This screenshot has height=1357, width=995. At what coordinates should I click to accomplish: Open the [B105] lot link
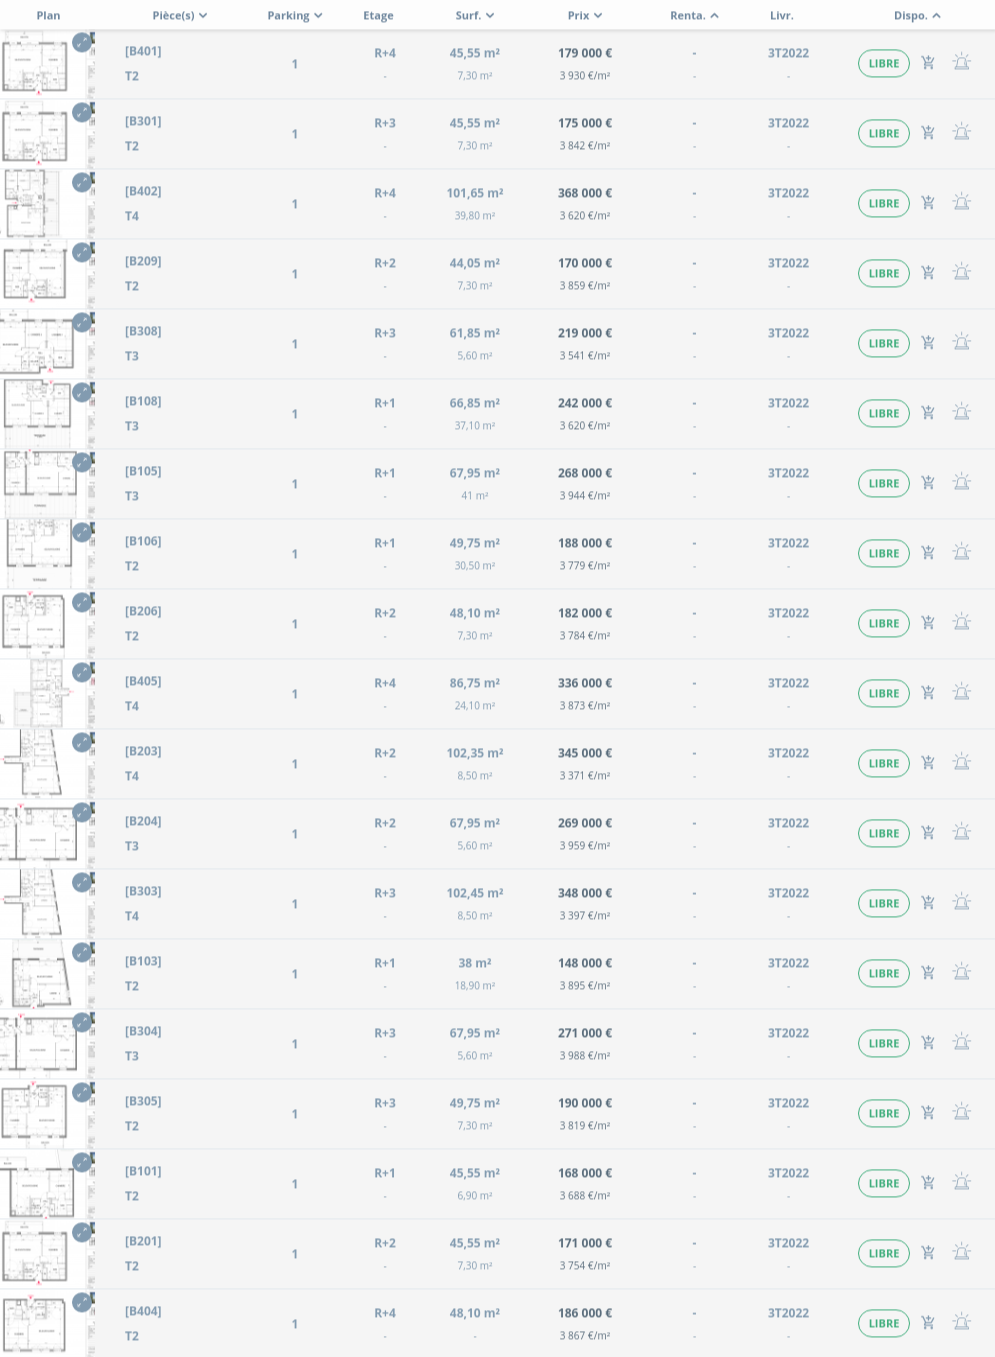click(143, 471)
